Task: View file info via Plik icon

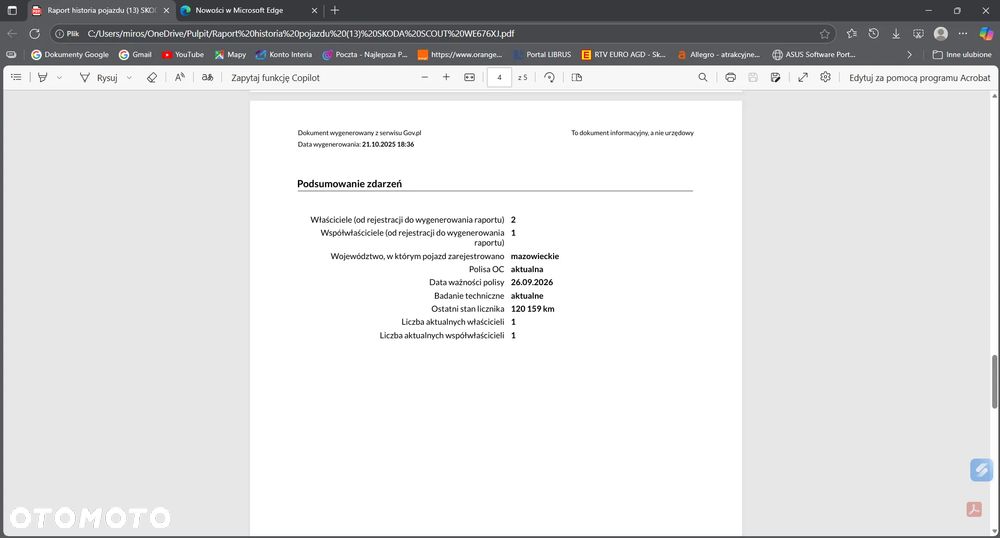Action: pos(66,34)
